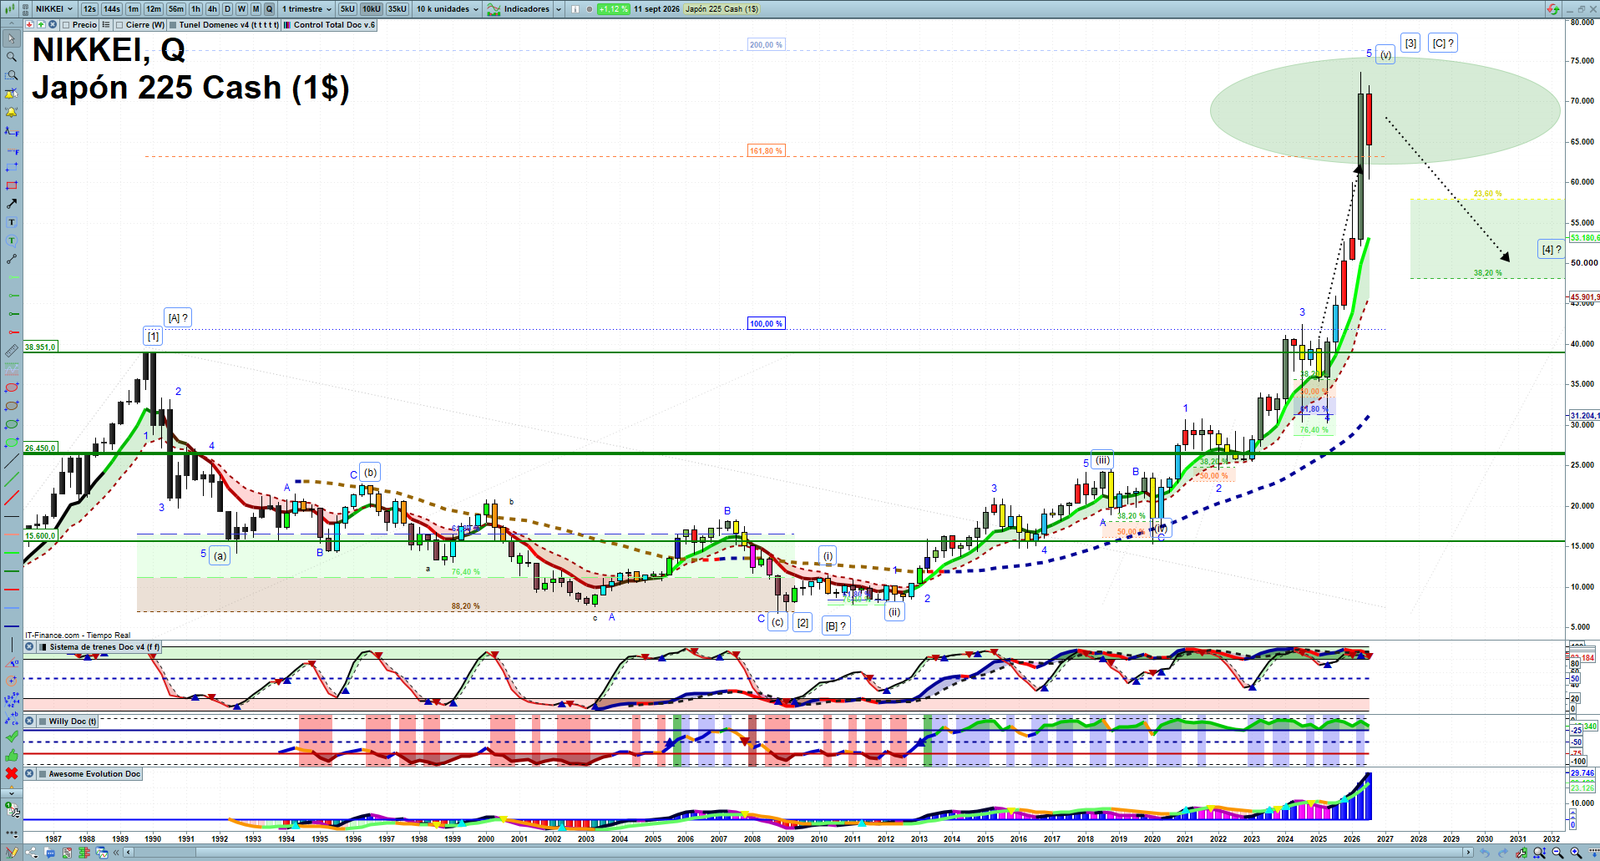
Task: Toggle the 35kU view setting
Action: pos(397,9)
